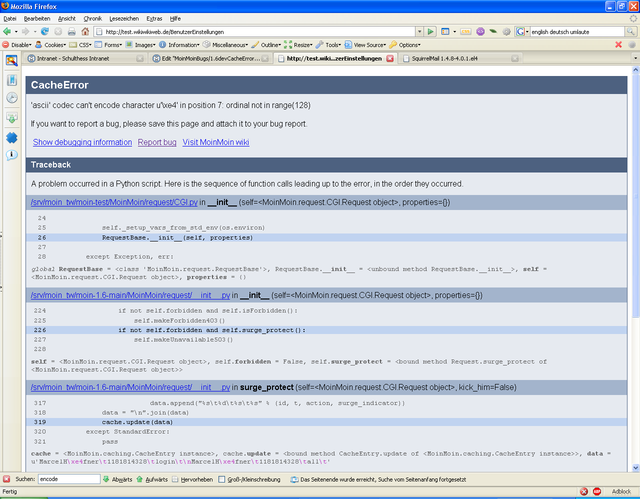
Task: Open the bookmarks sidebar icon
Action: tap(11, 79)
